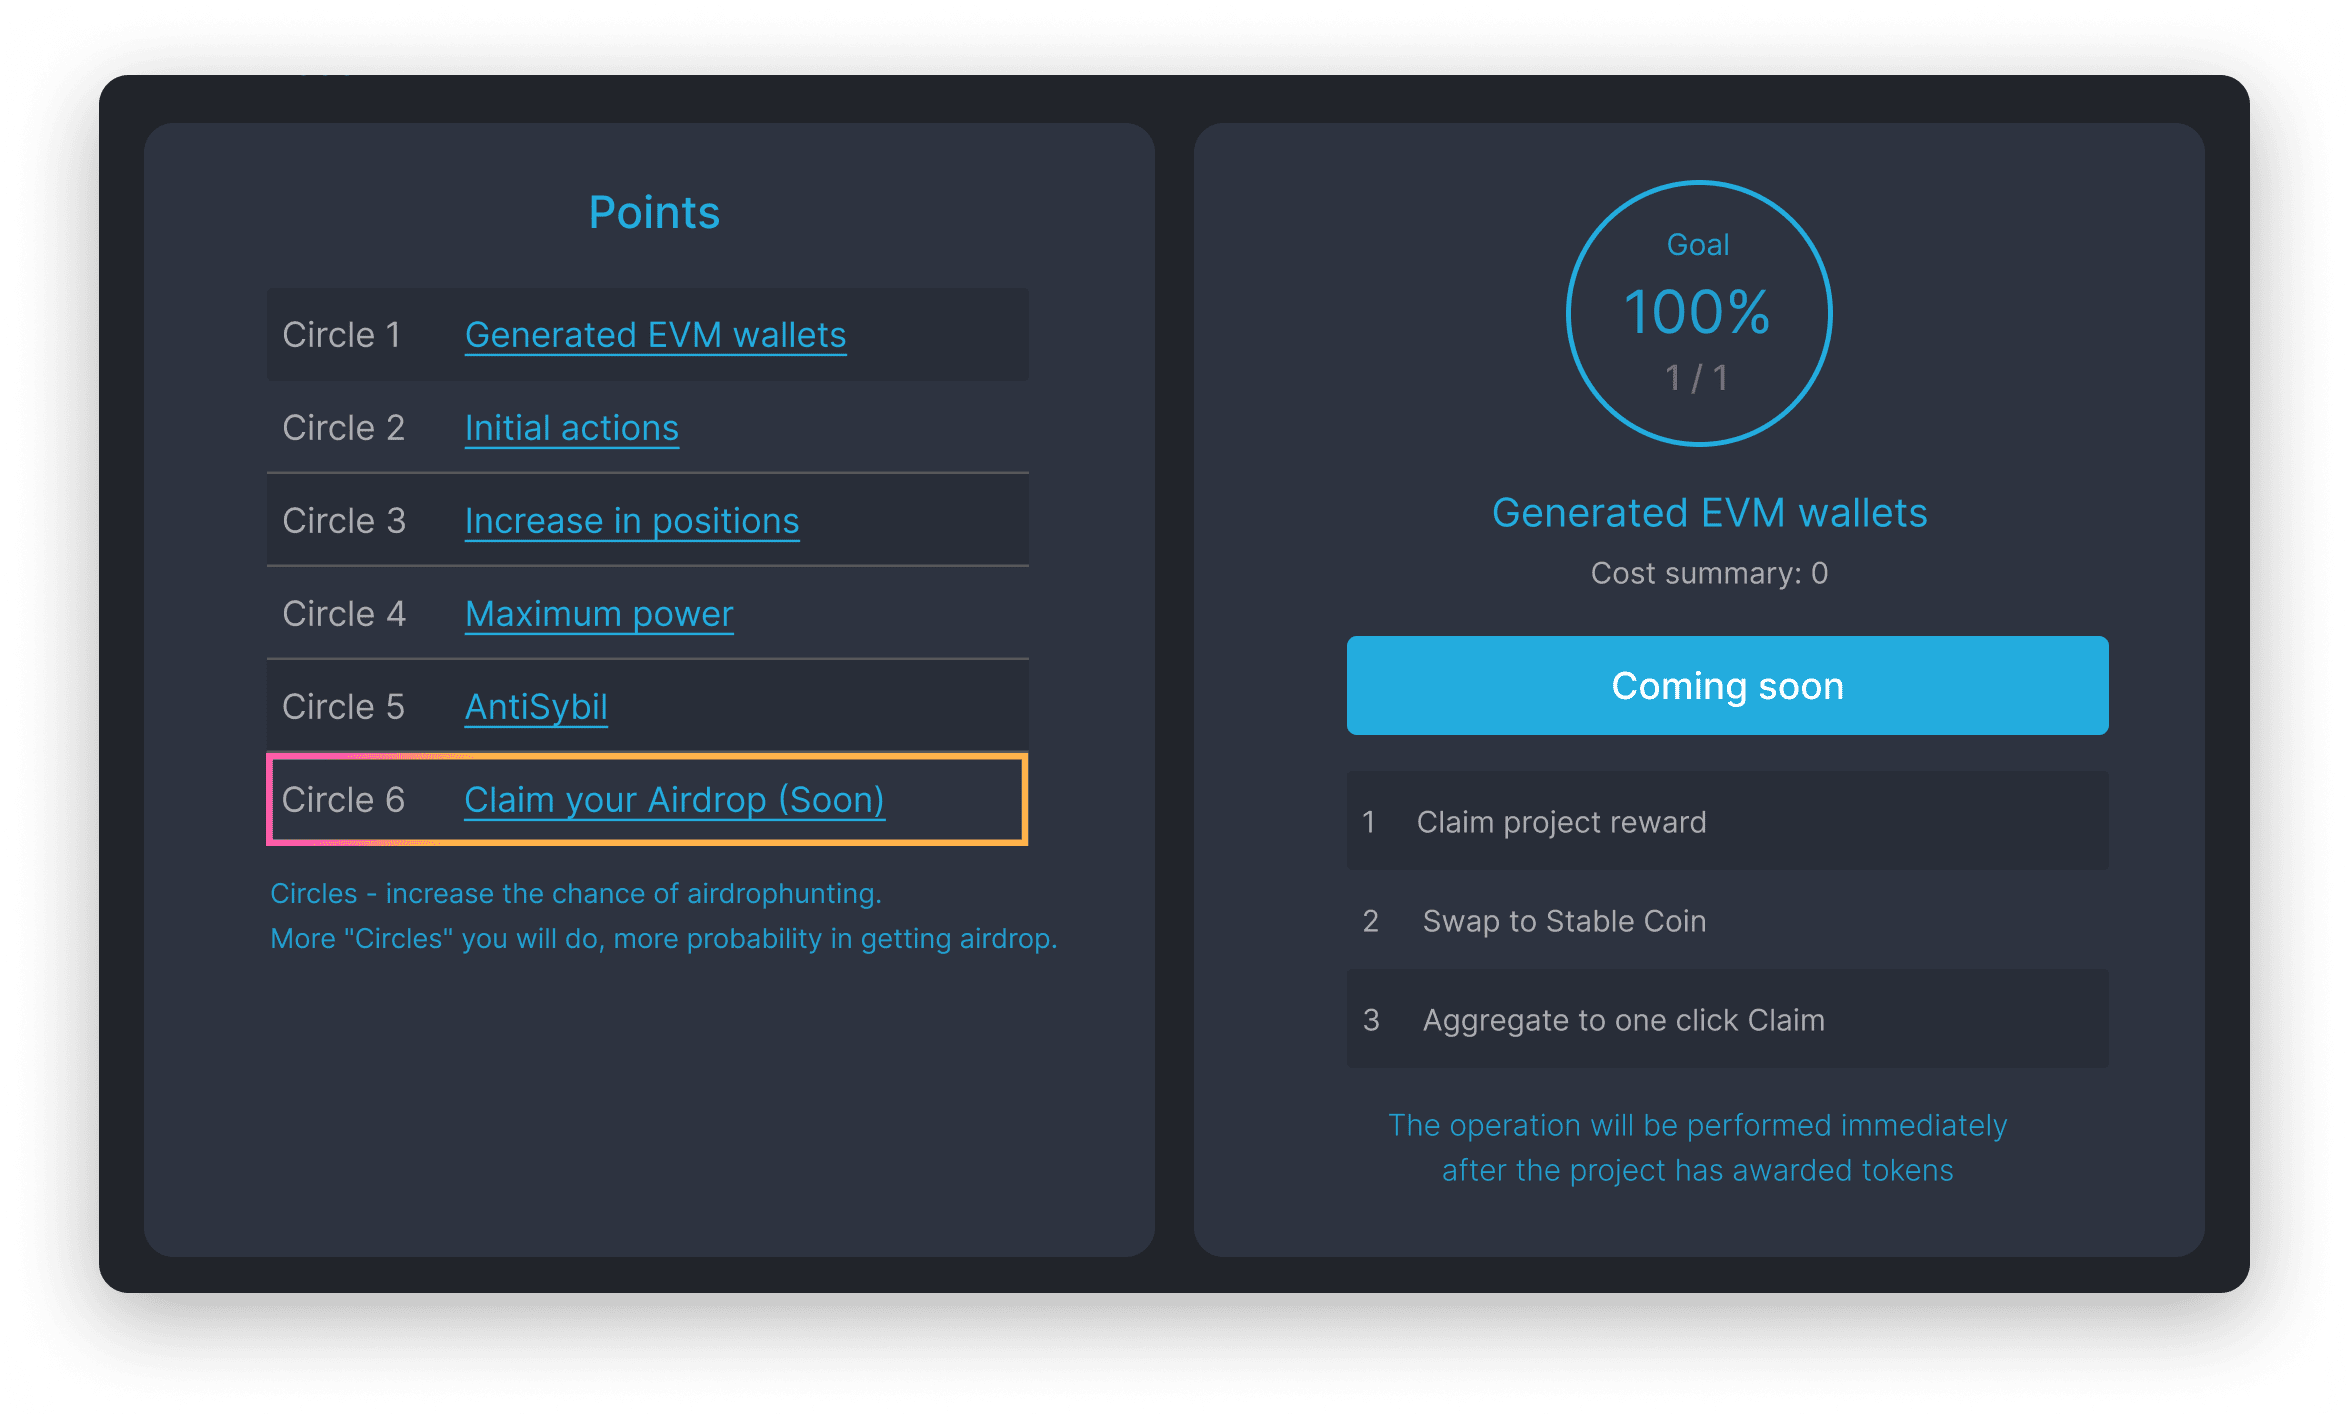Go to the AntiSybil link

[x=536, y=707]
